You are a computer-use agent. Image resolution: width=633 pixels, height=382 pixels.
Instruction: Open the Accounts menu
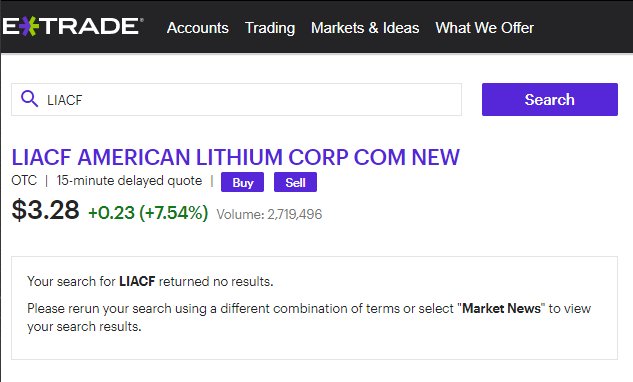(x=198, y=28)
